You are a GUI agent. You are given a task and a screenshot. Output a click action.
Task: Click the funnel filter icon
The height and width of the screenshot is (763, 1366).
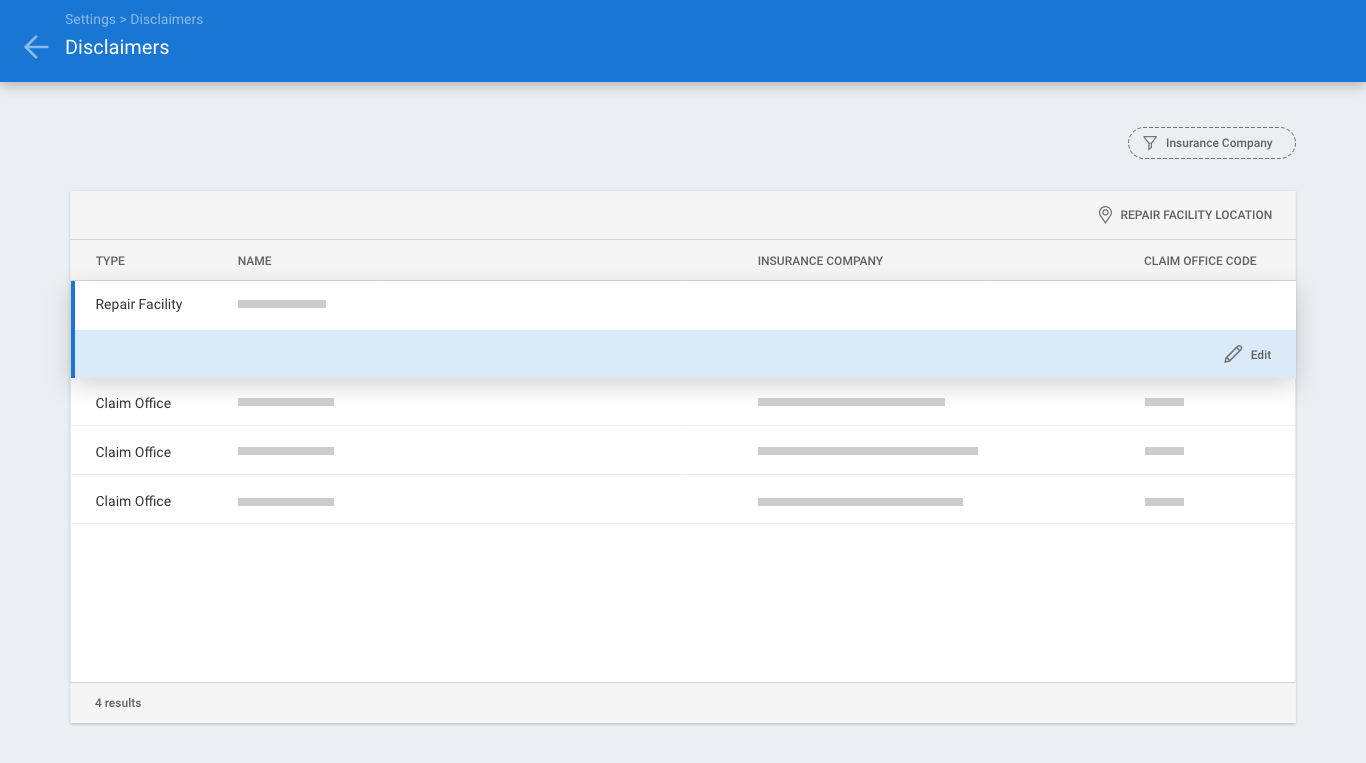[x=1150, y=143]
